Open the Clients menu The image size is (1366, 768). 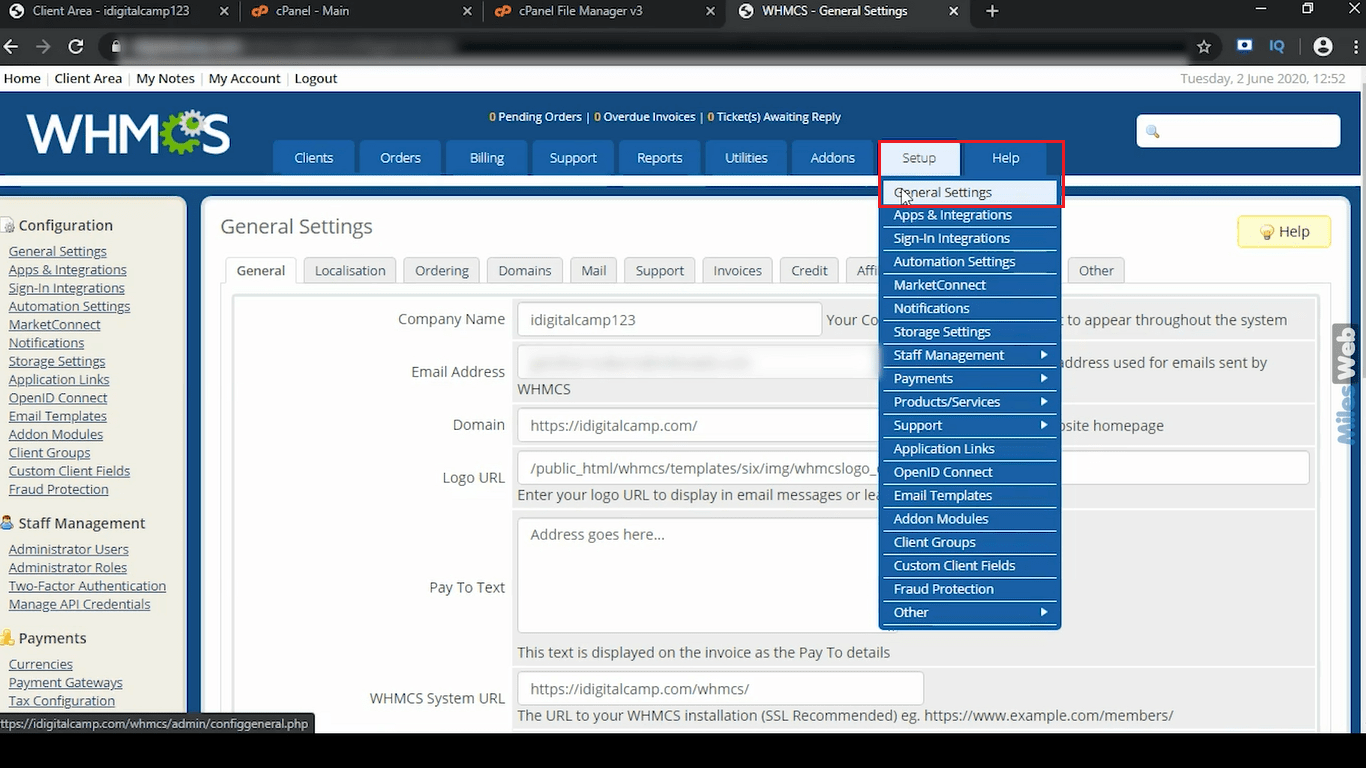(x=314, y=158)
